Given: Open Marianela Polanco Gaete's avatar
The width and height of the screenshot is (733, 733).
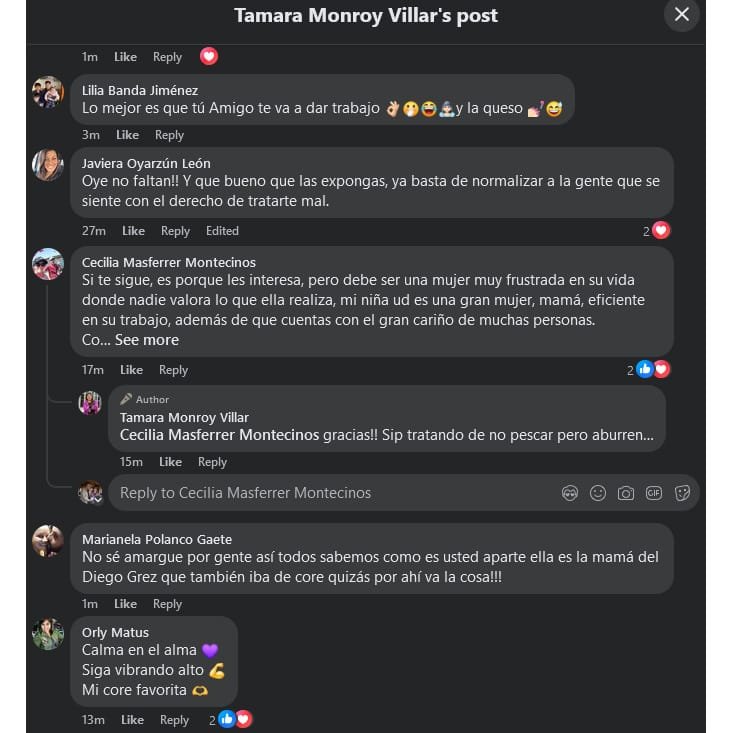Looking at the screenshot, I should [48, 541].
